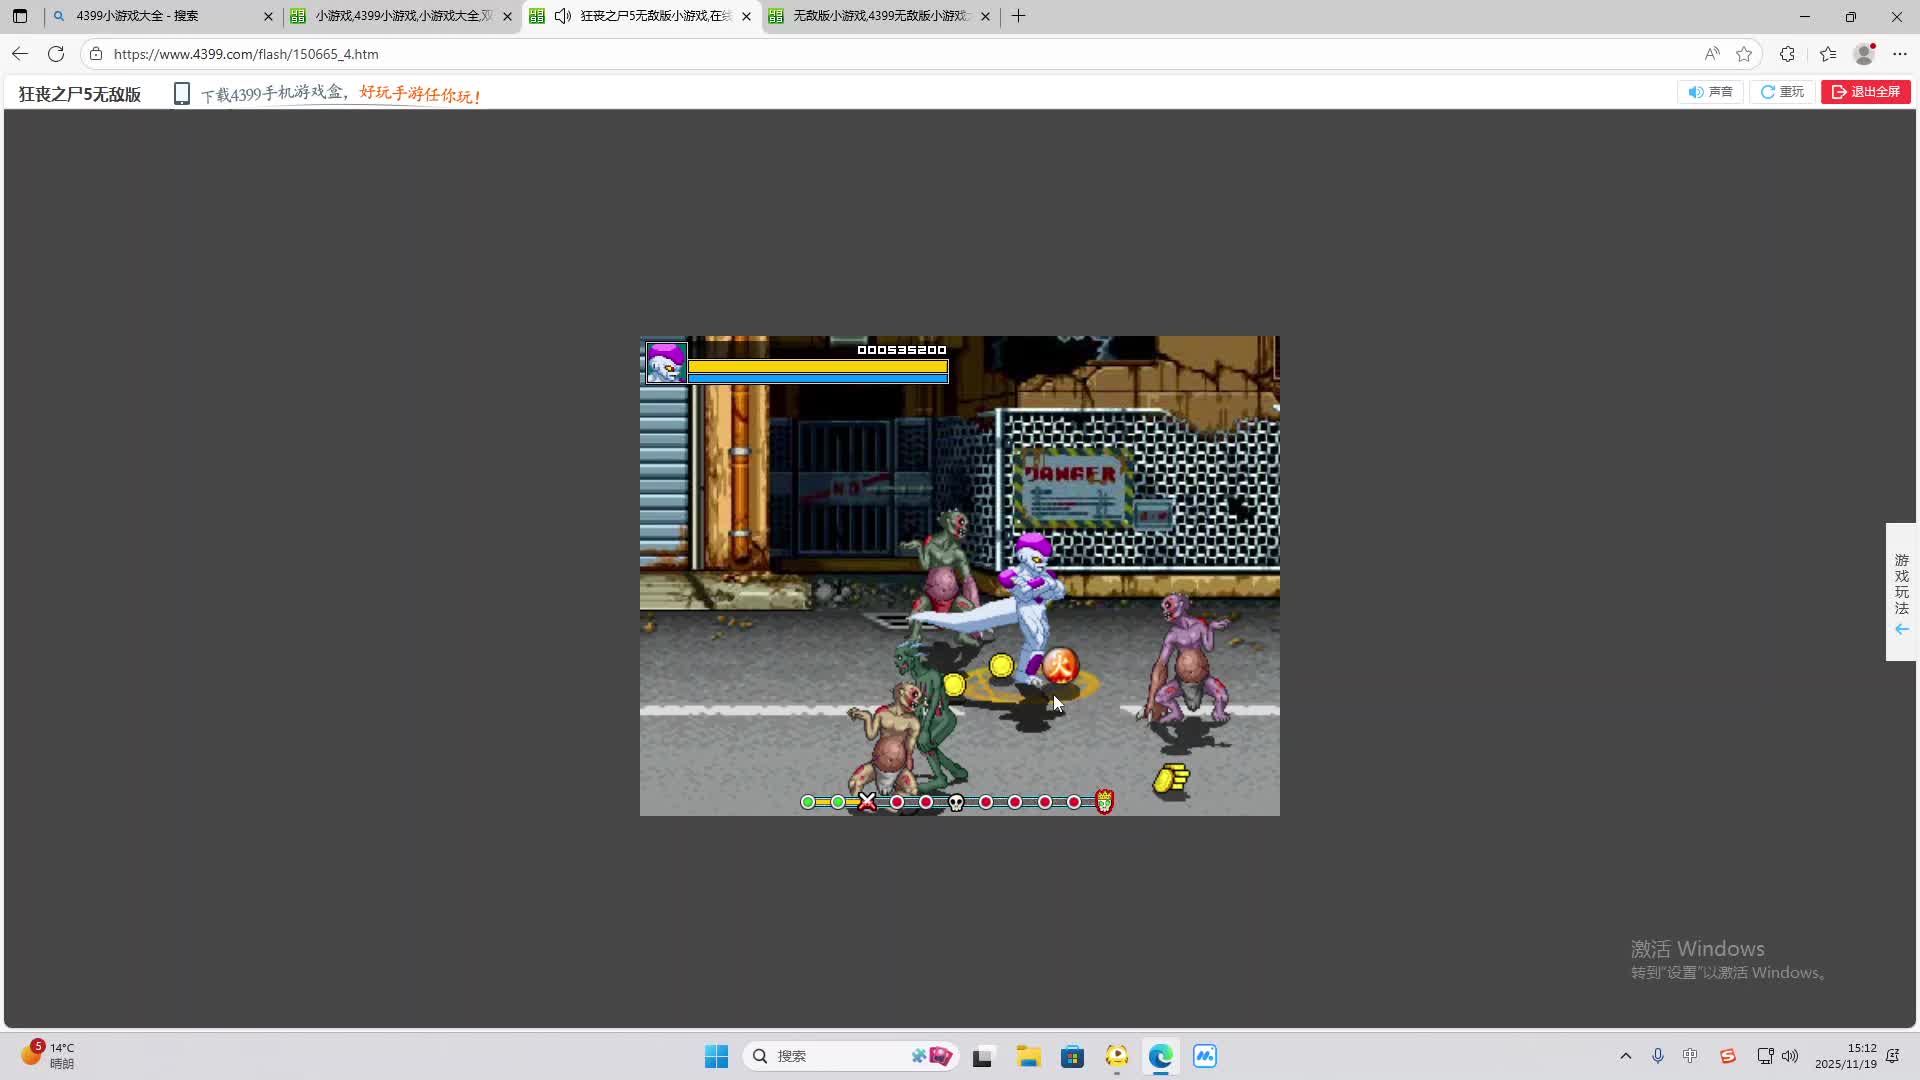Viewport: 1920px width, 1080px height.
Task: Open File Explorer from taskbar
Action: [x=1028, y=1056]
